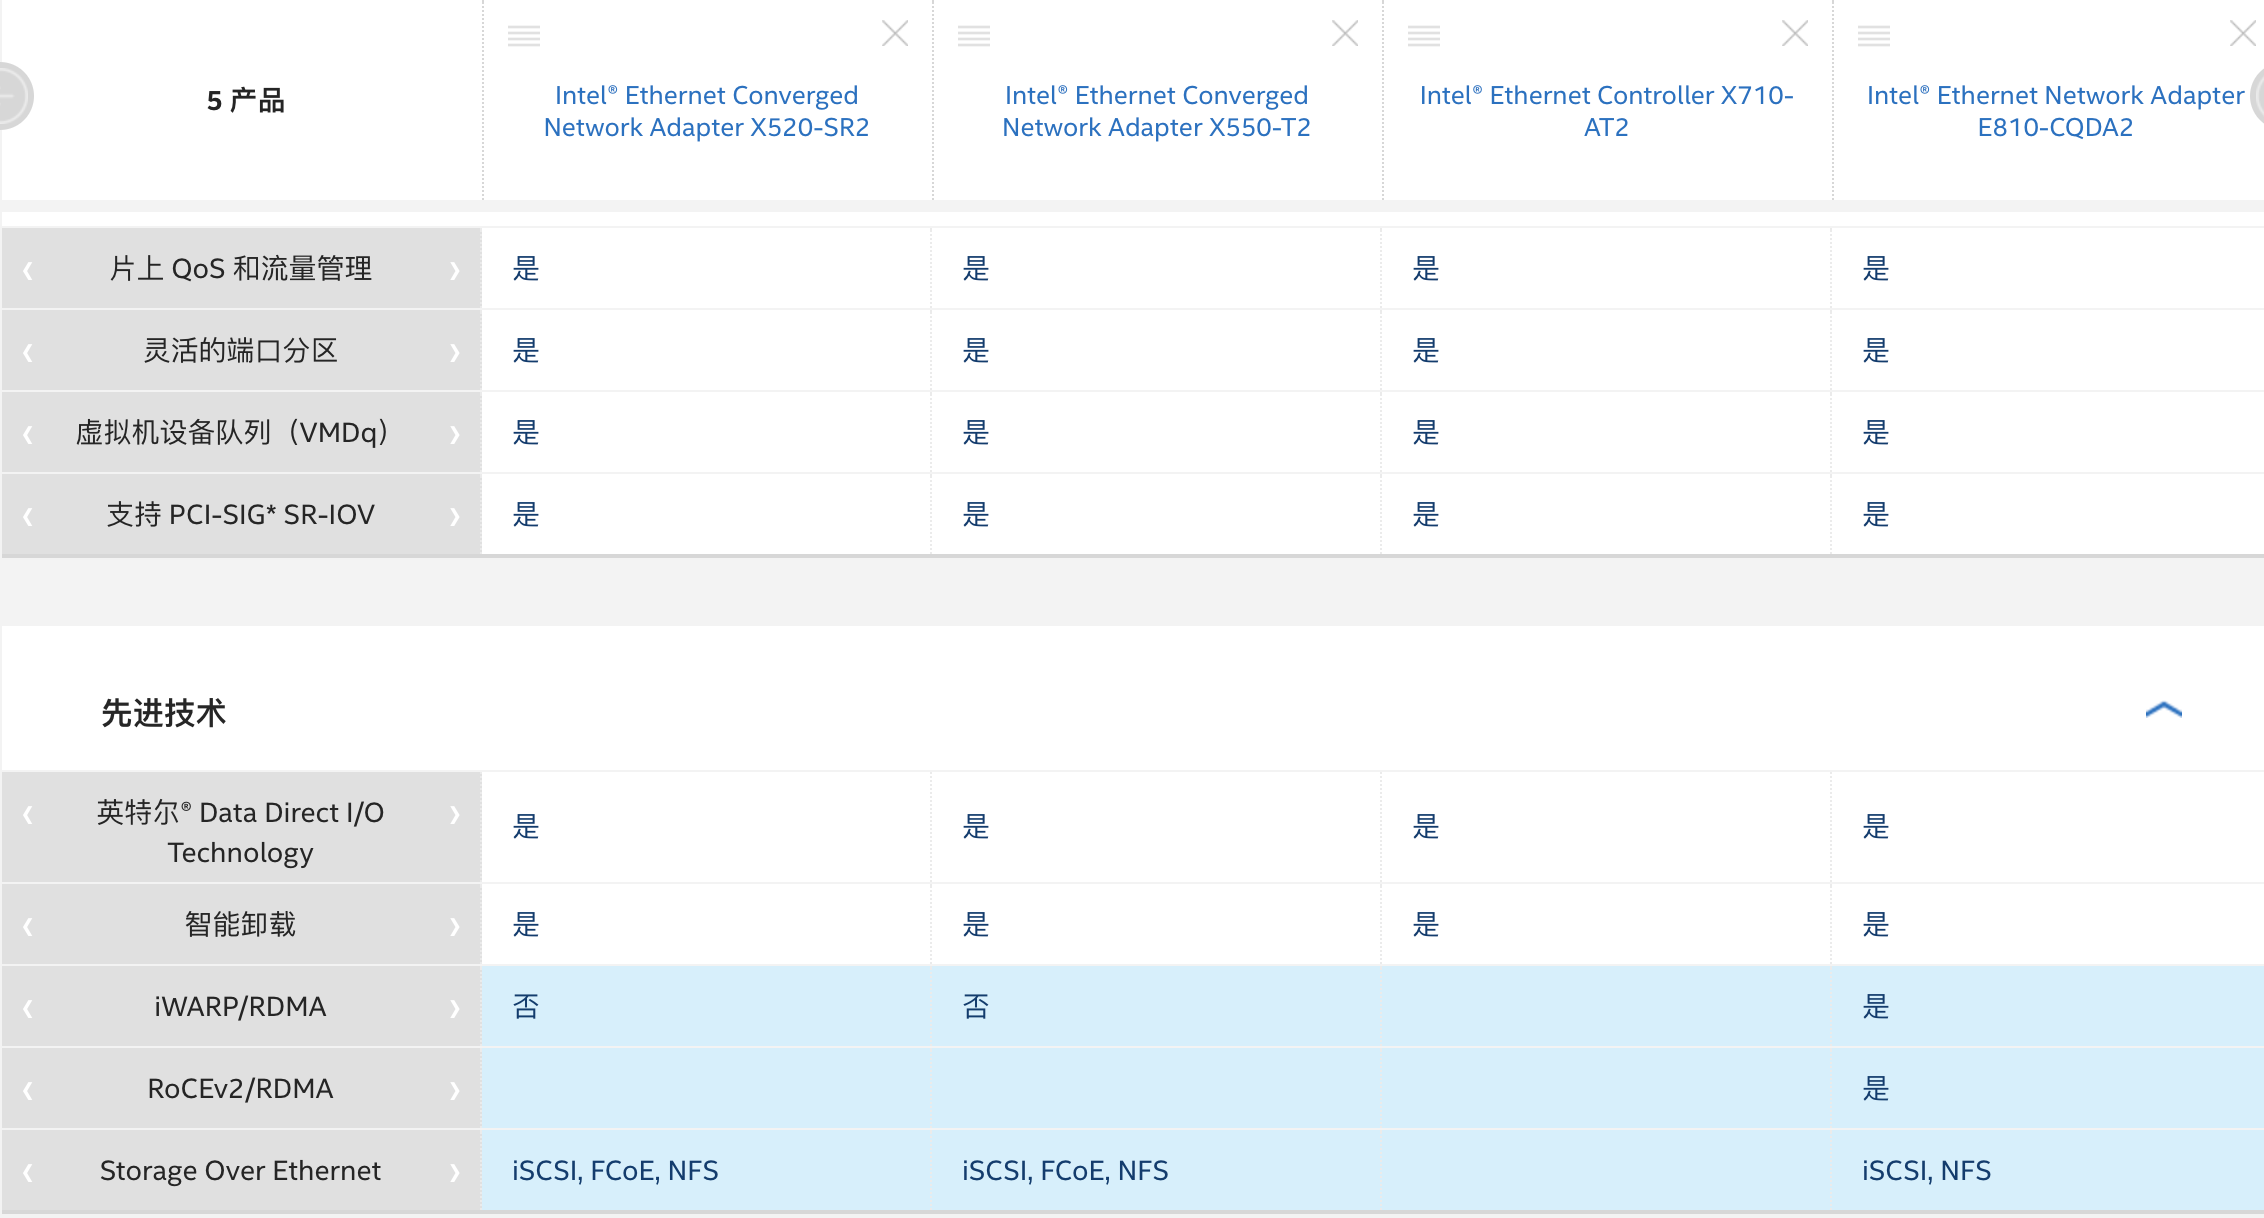Click X710-AT2 智能卸载 value 是
This screenshot has width=2264, height=1218.
[1426, 924]
